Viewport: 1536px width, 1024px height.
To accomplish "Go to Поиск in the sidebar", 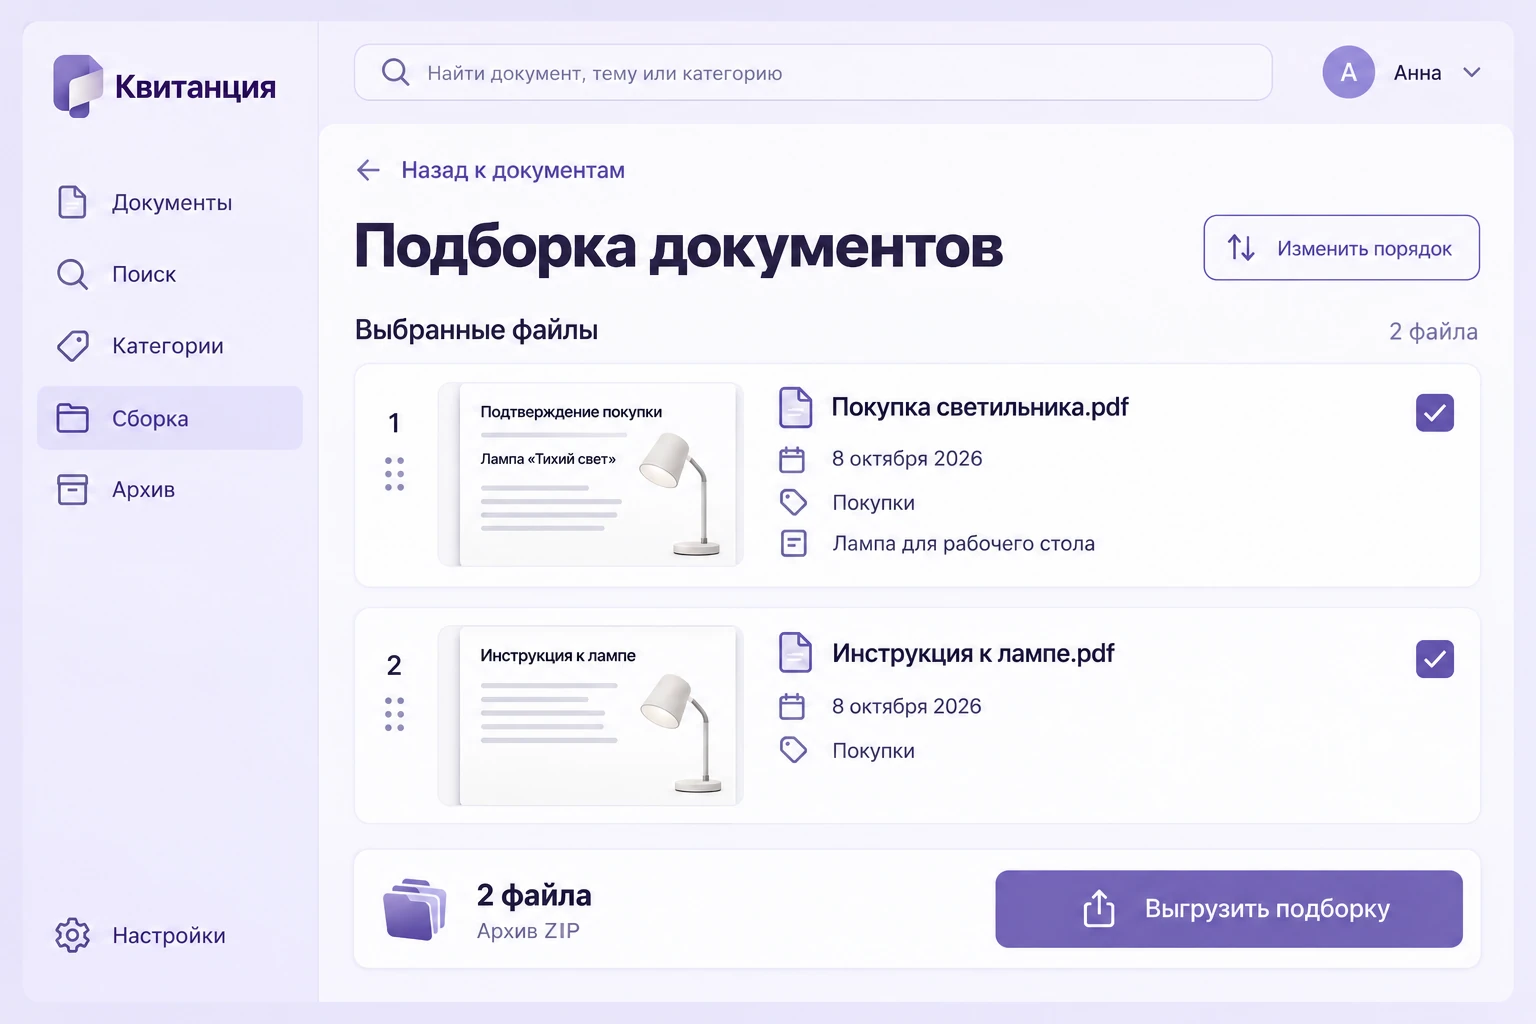I will [170, 274].
